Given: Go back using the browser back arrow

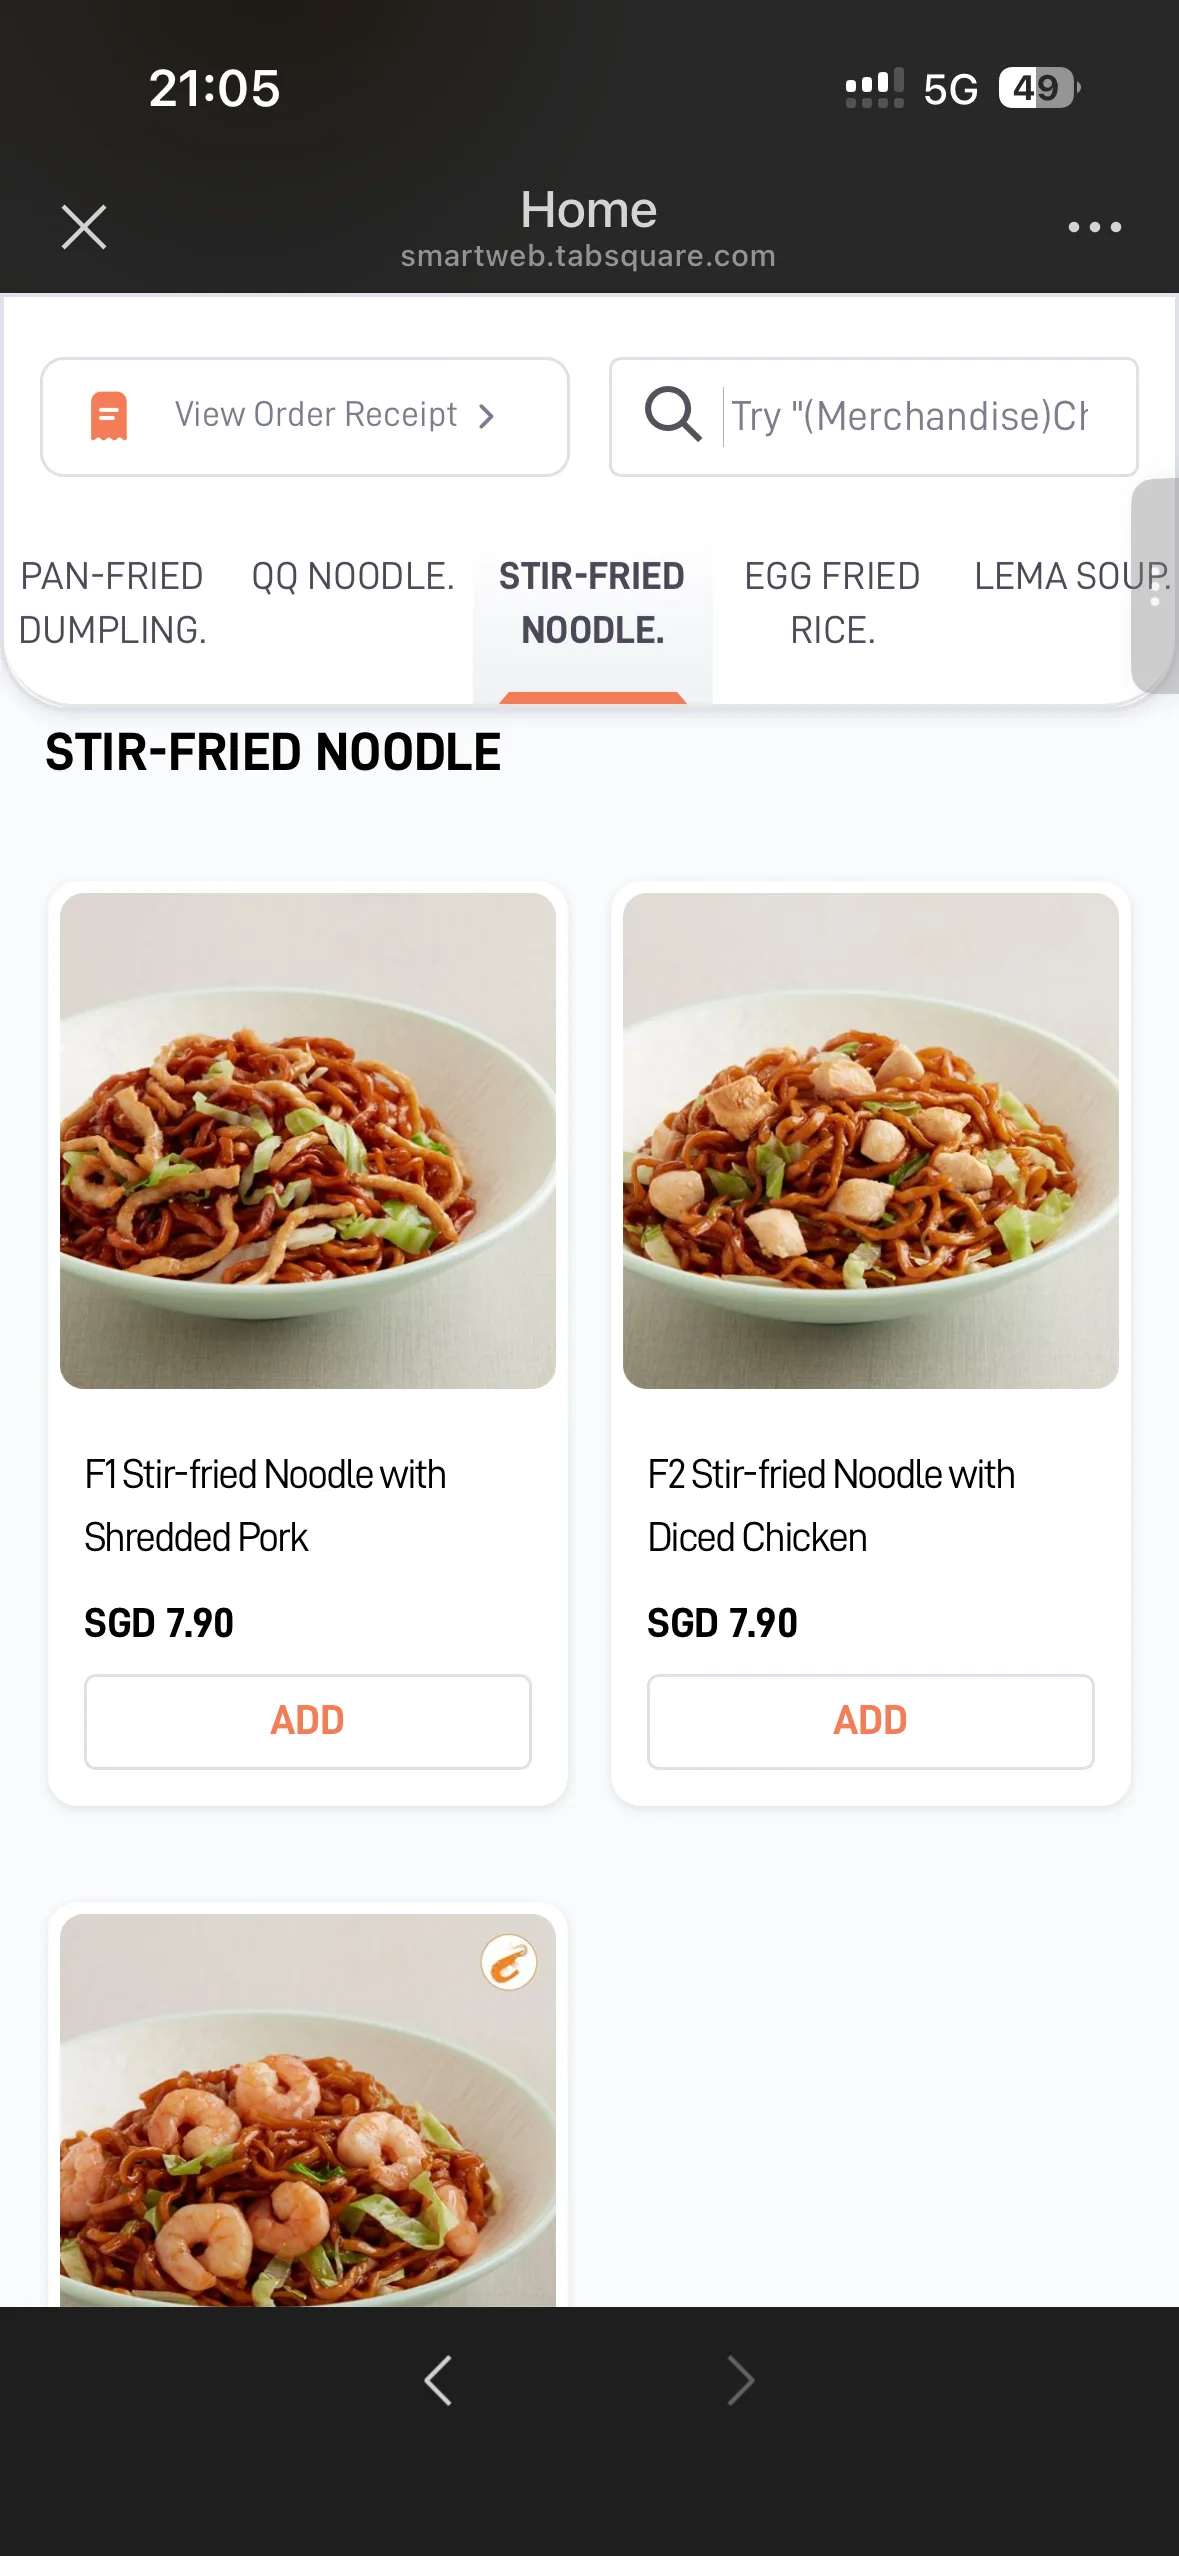Looking at the screenshot, I should [x=439, y=2380].
